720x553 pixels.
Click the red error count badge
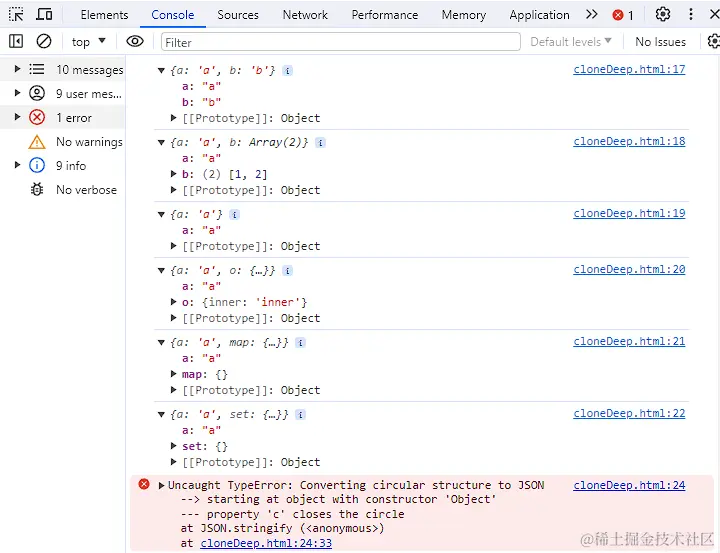[623, 15]
